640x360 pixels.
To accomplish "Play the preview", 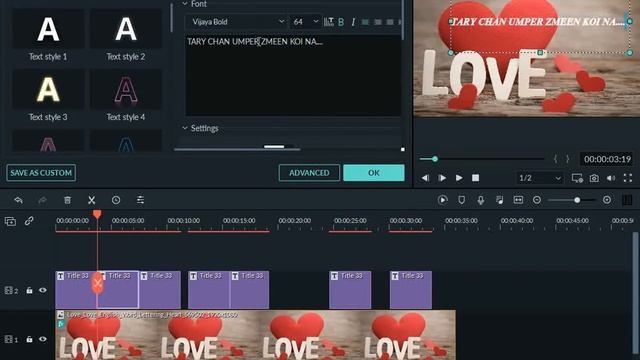I will [459, 178].
